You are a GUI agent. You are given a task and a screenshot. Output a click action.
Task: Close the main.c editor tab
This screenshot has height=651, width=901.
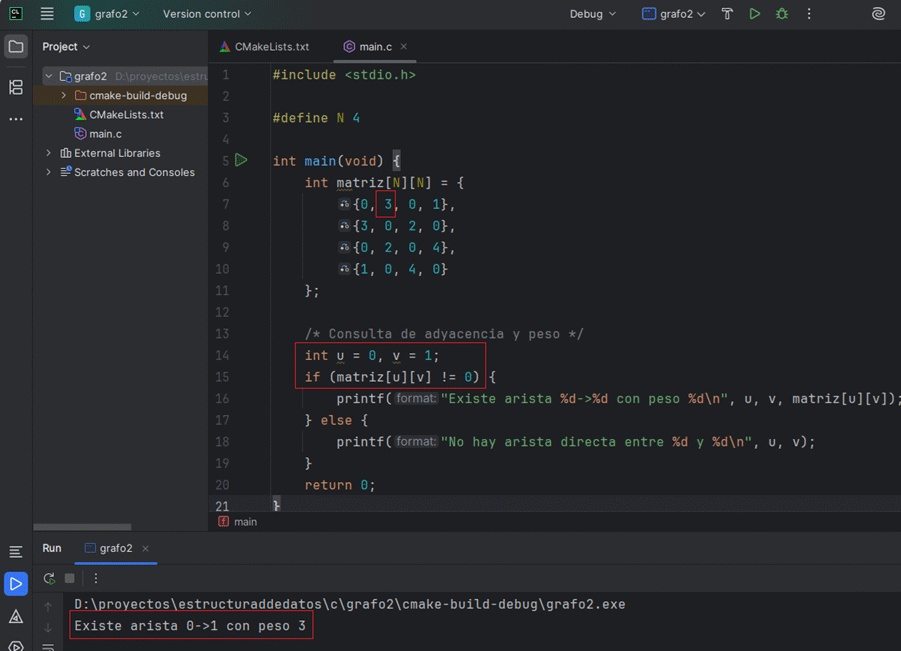click(x=403, y=47)
